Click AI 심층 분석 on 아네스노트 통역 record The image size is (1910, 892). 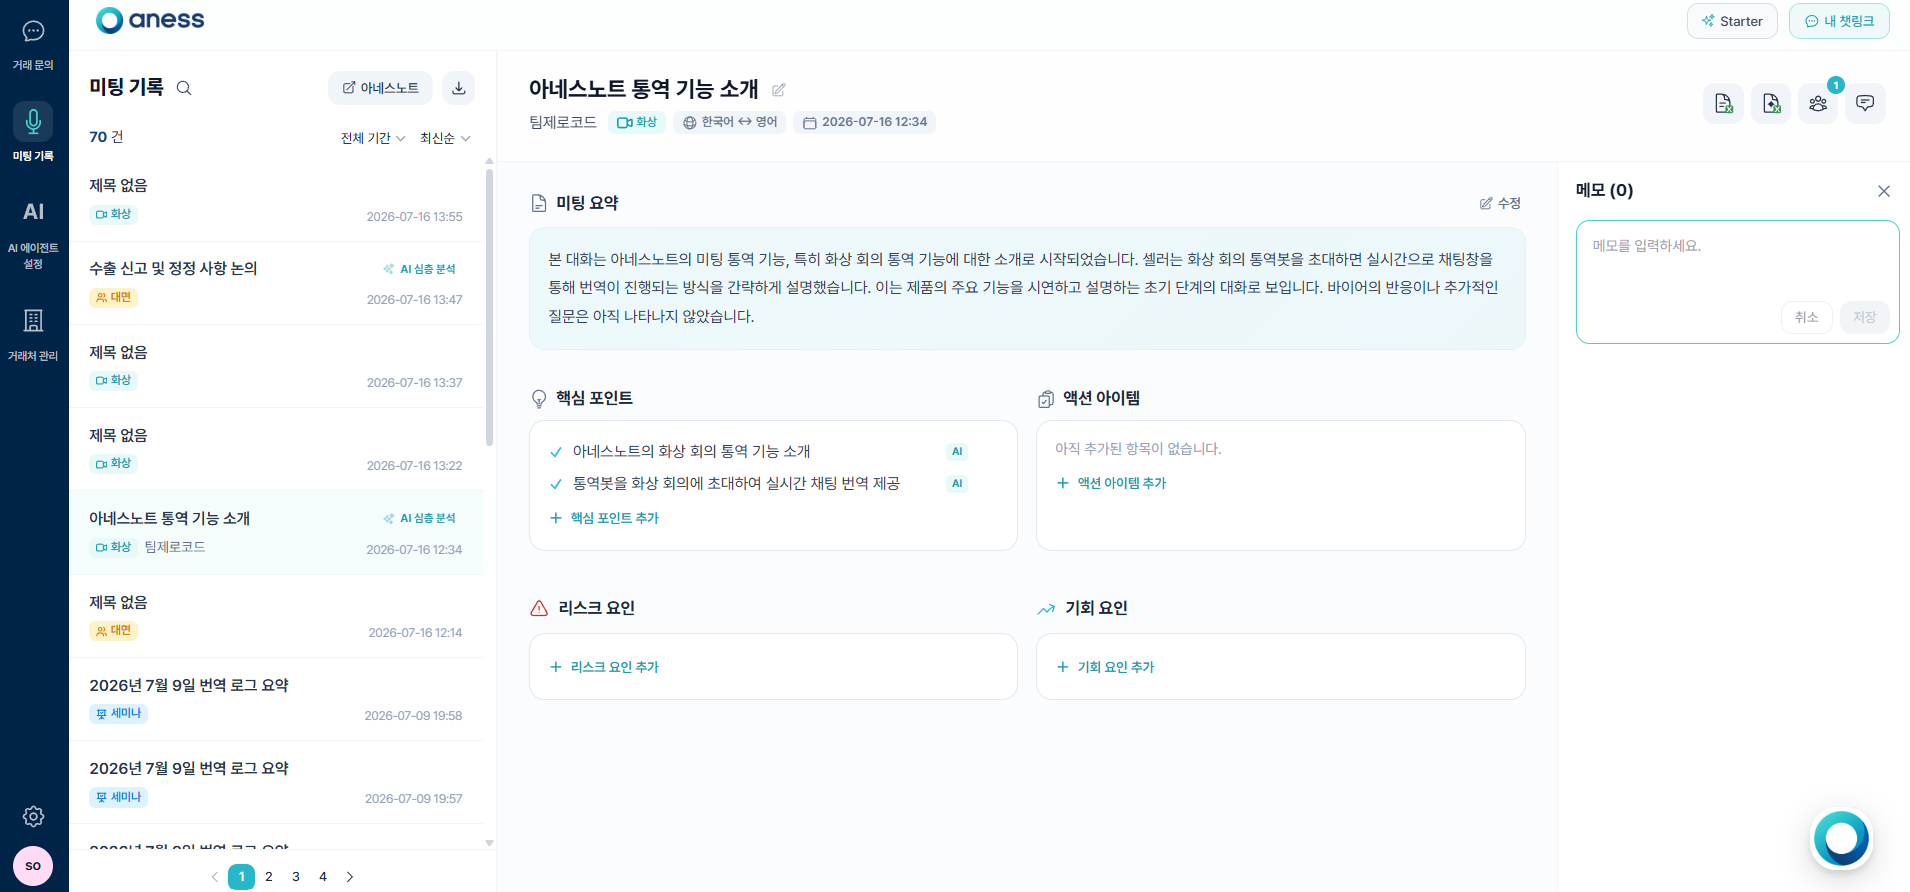pos(420,518)
